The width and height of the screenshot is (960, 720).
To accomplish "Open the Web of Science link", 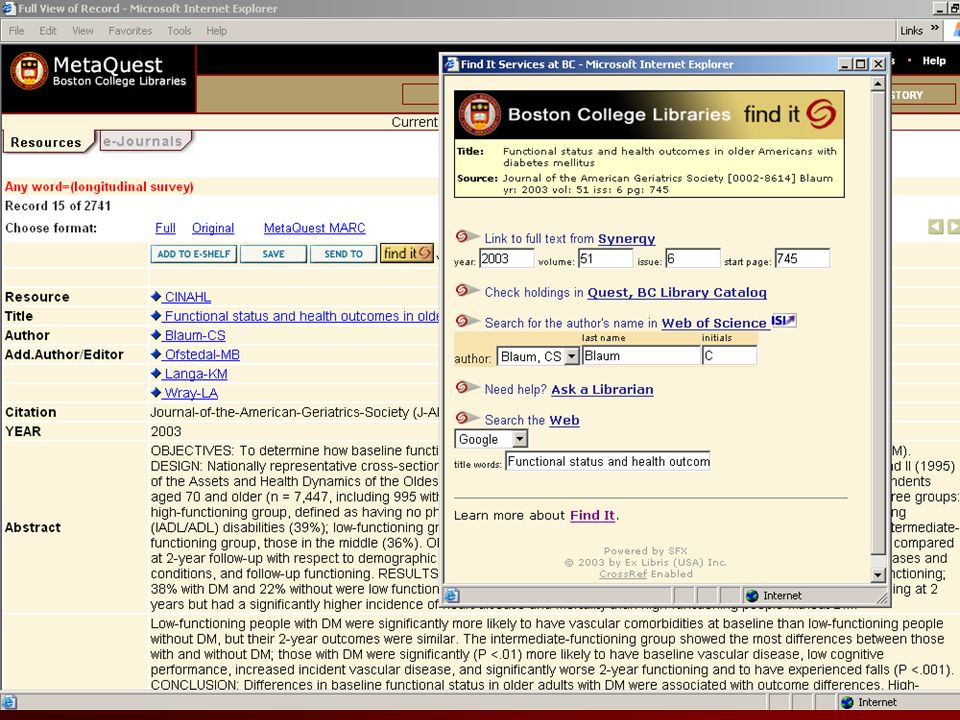I will pyautogui.click(x=714, y=323).
